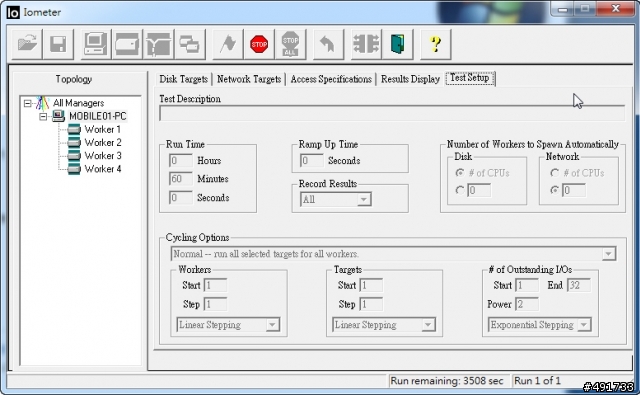Click the Iometer title bar logo
The width and height of the screenshot is (640, 395).
[13, 12]
